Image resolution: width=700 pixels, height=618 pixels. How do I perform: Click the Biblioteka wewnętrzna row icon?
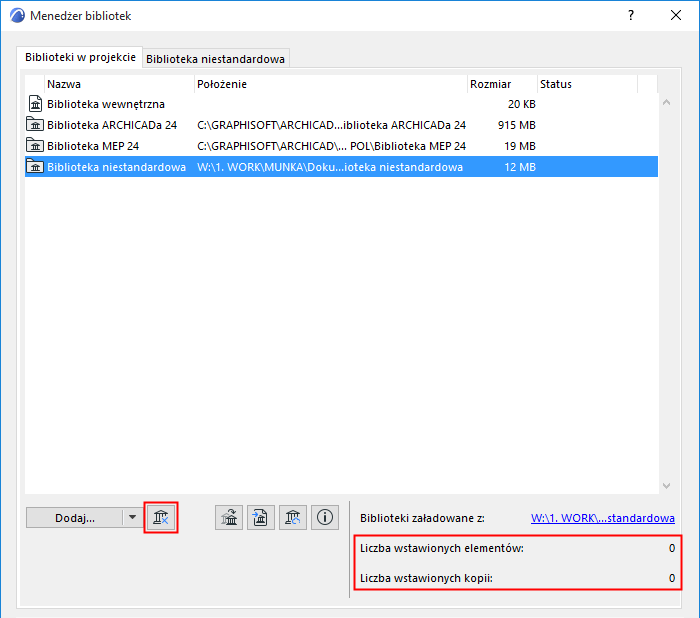click(35, 104)
